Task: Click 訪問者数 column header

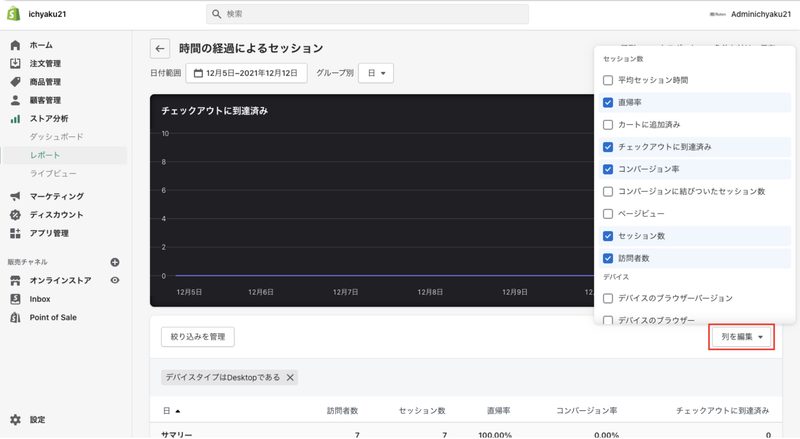Action: [342, 410]
